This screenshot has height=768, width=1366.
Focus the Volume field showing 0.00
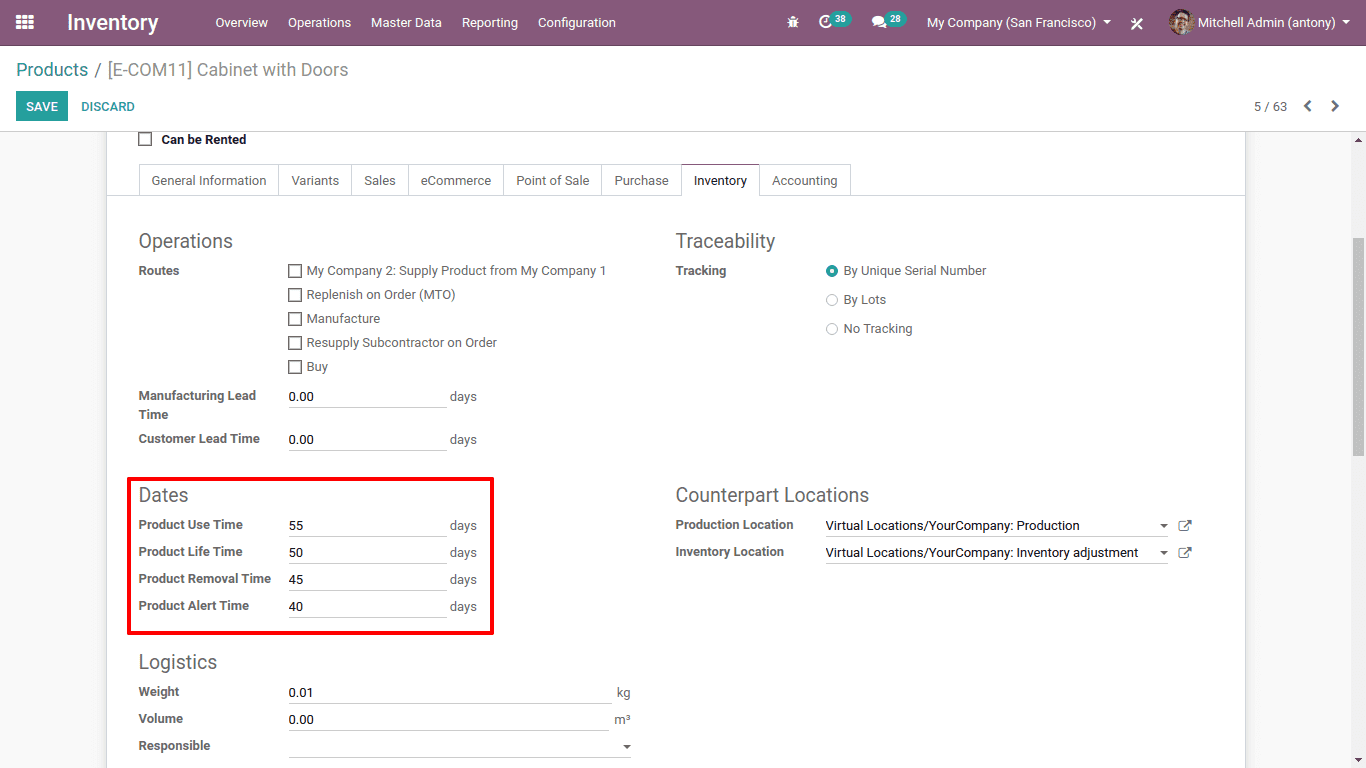[450, 720]
